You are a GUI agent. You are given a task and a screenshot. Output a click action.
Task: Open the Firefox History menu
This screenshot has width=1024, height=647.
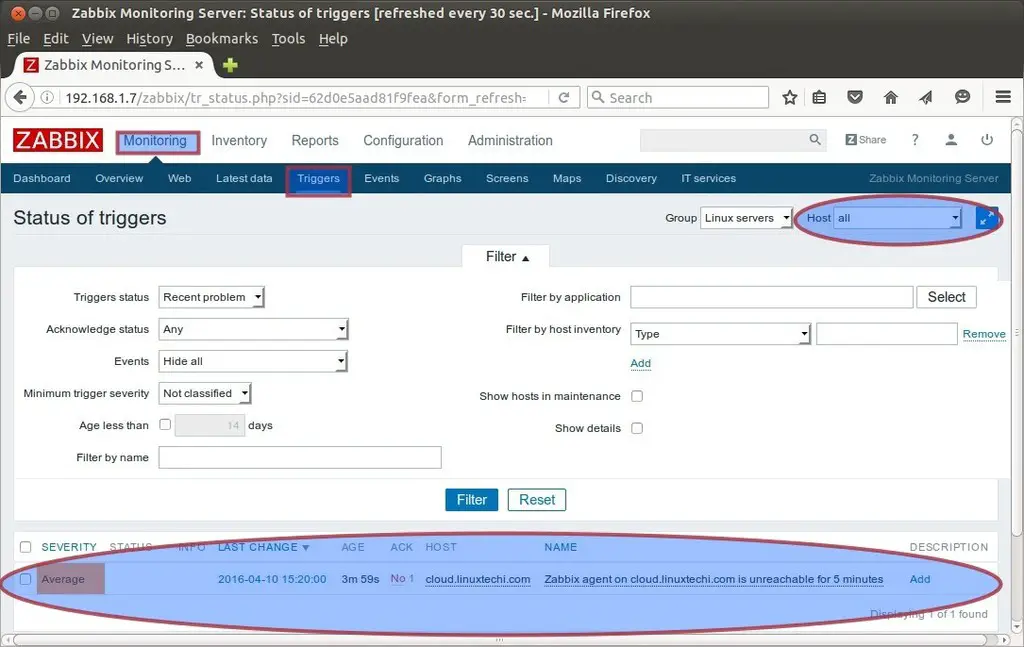pos(150,39)
